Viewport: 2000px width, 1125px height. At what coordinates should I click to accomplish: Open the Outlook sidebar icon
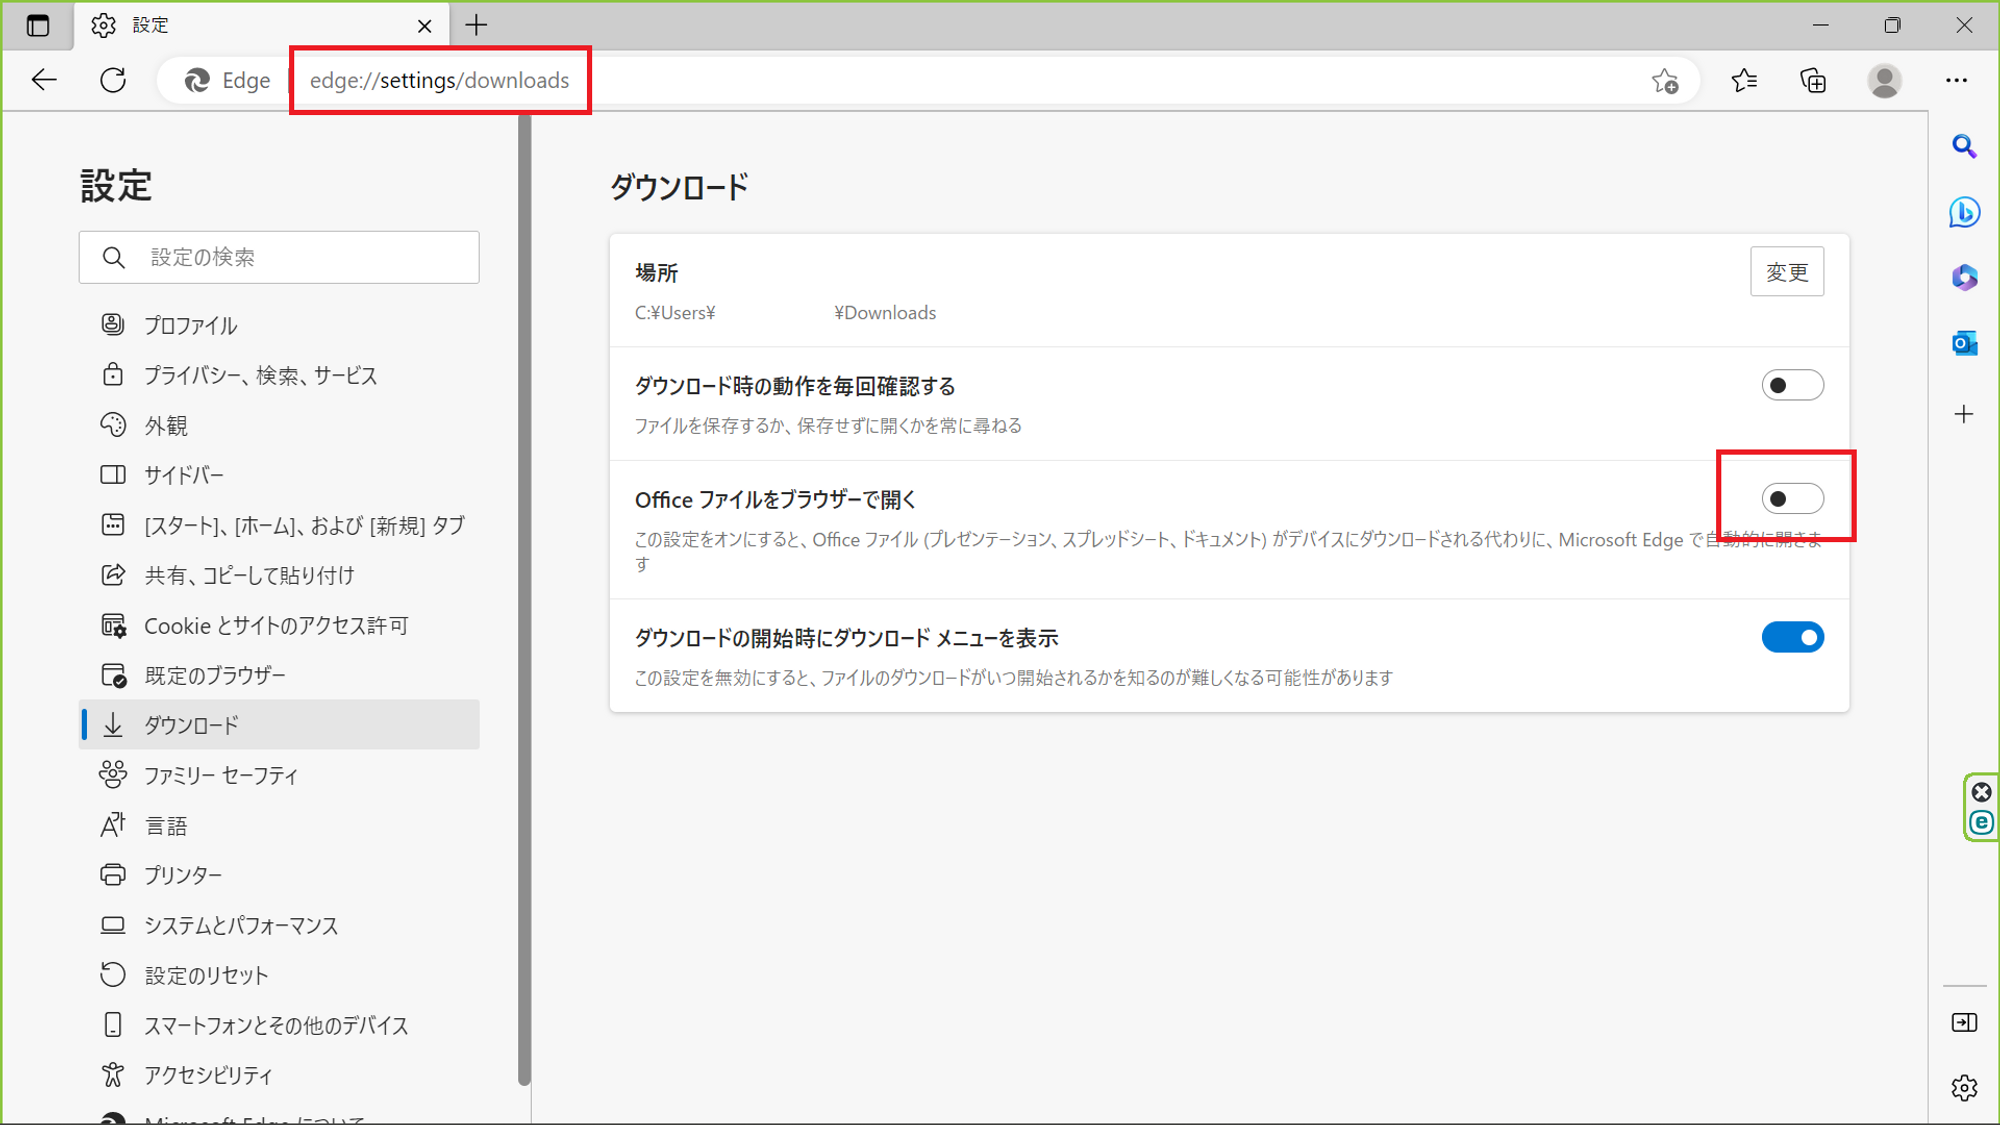(1964, 343)
